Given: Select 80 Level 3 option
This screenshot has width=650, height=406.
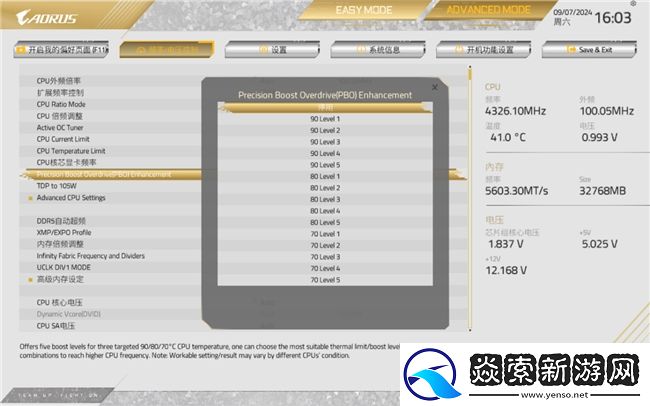Looking at the screenshot, I should (325, 199).
